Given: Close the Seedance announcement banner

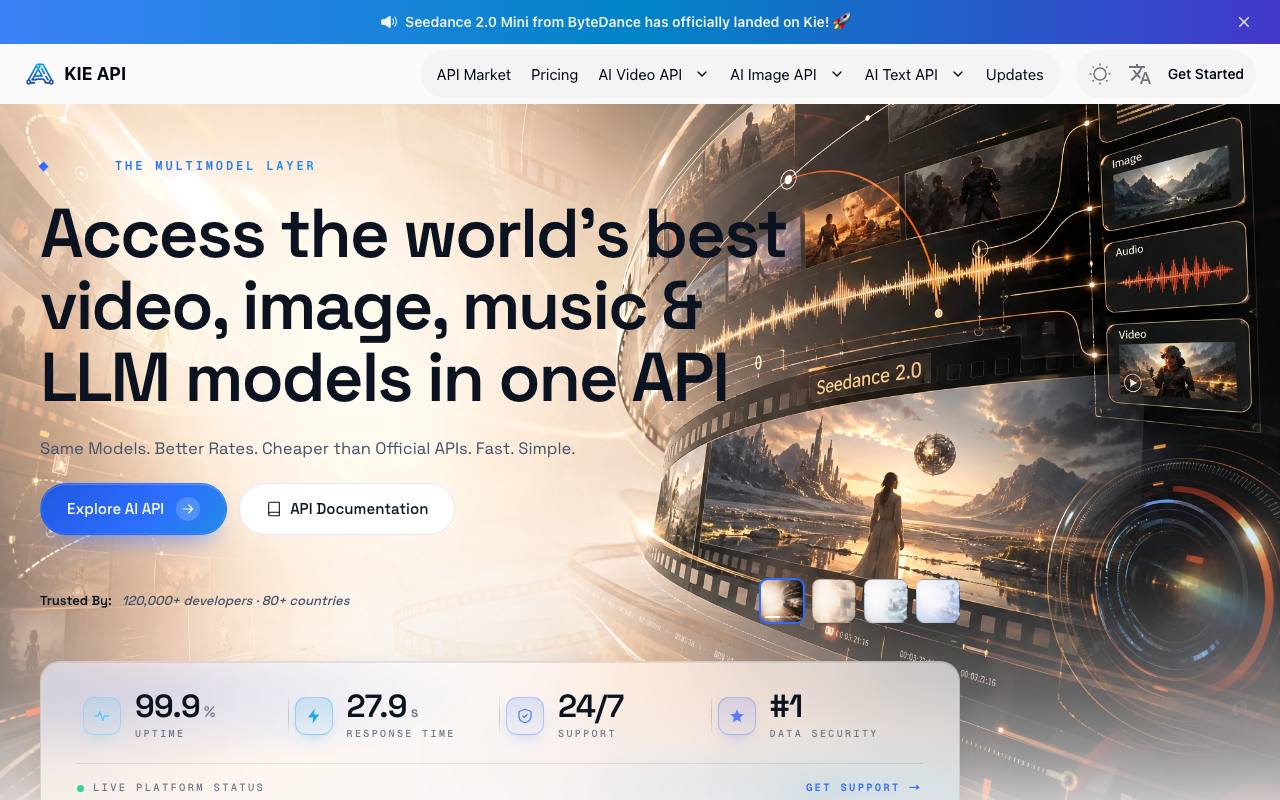Looking at the screenshot, I should [1244, 22].
